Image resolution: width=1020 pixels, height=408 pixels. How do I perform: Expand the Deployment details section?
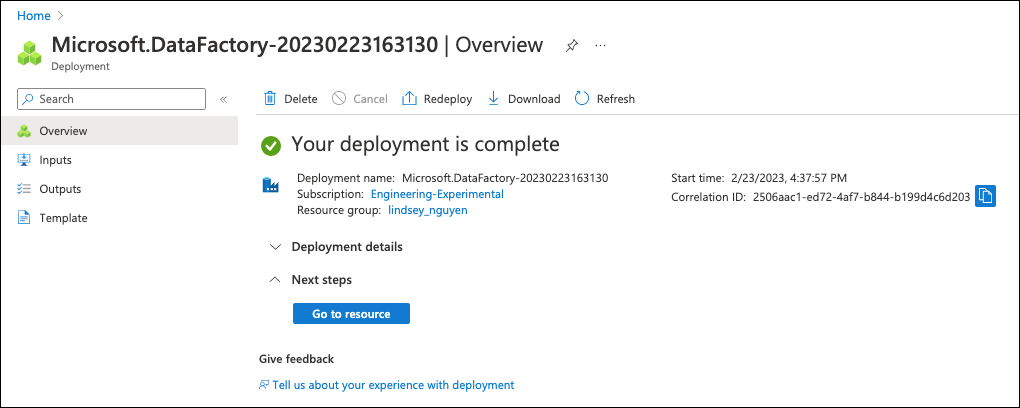click(x=338, y=247)
